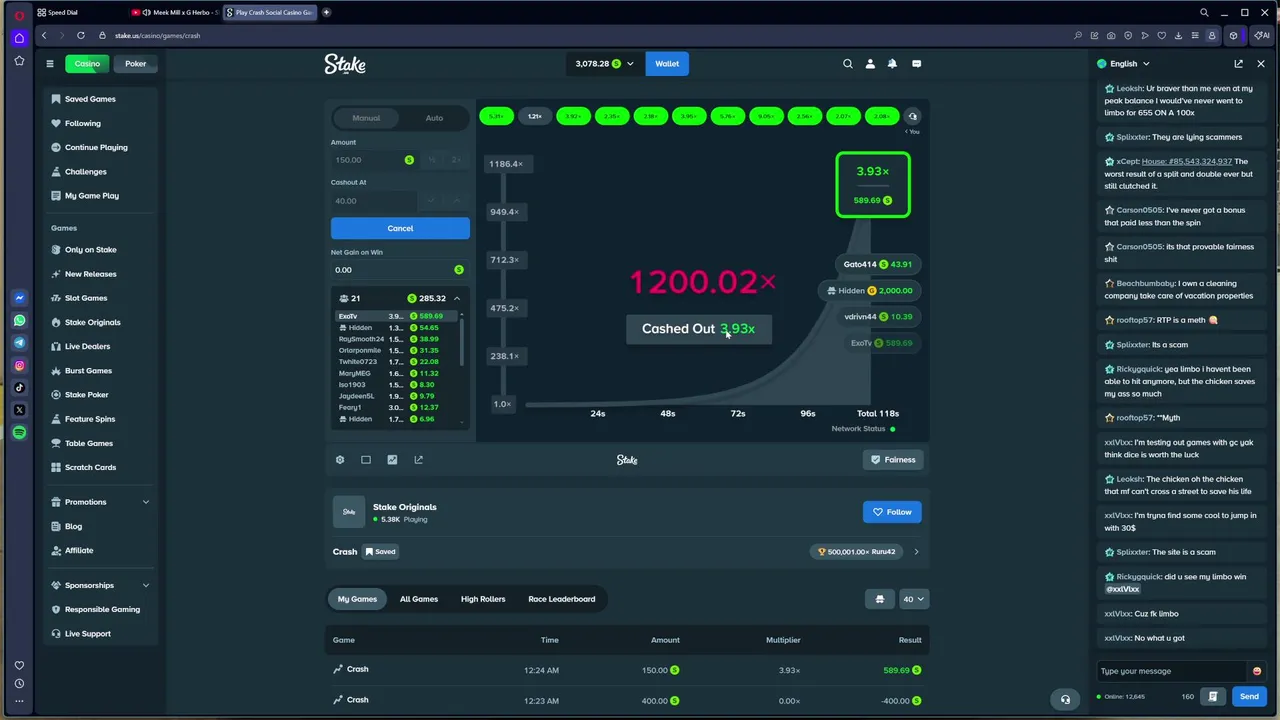Click the popout game icon

[418, 460]
